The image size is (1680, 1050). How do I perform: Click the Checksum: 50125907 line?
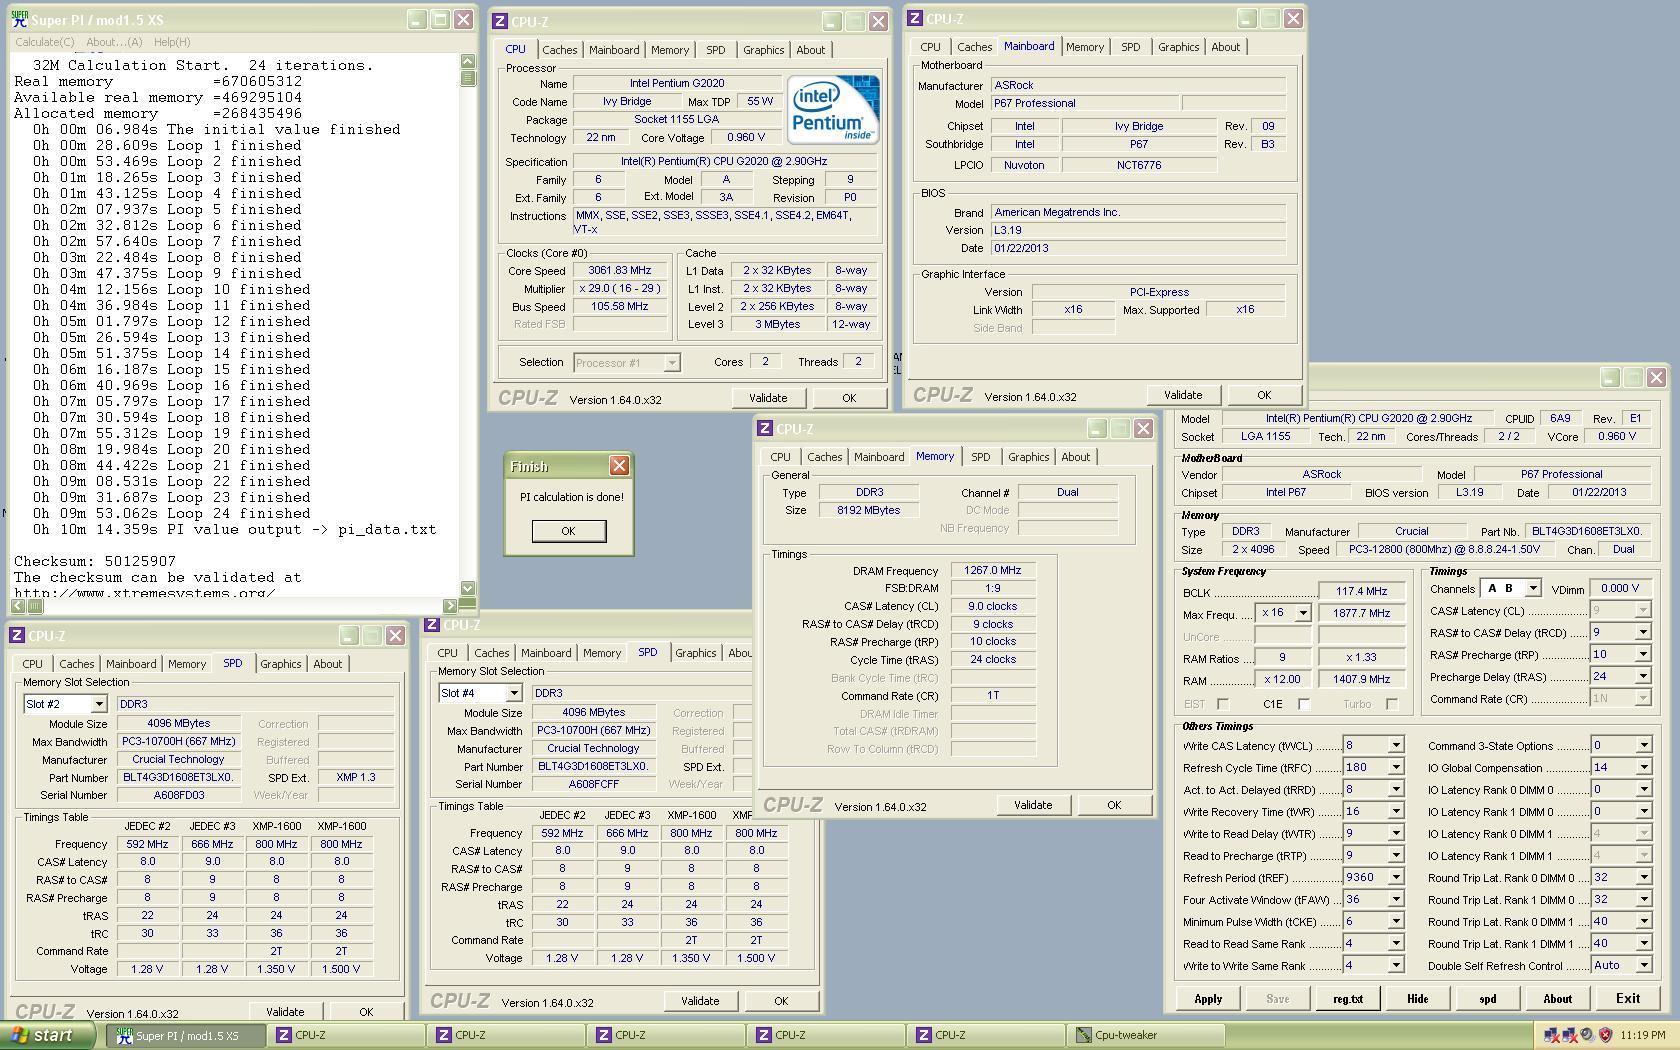pos(95,562)
